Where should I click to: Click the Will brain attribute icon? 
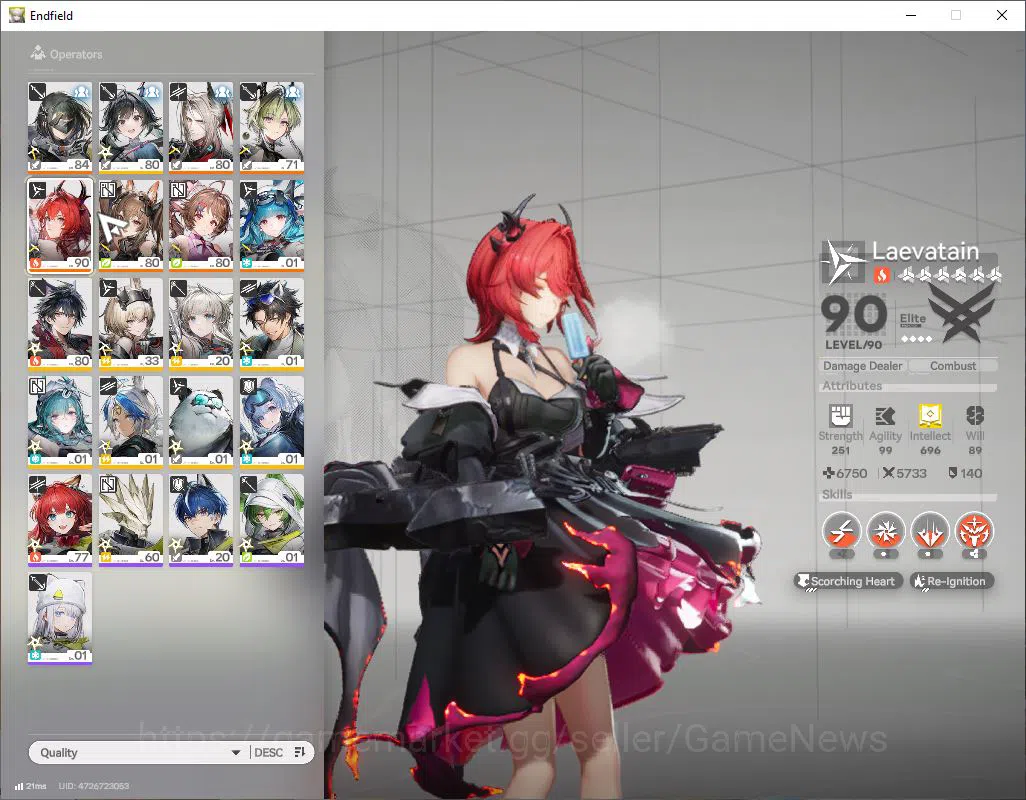click(975, 415)
